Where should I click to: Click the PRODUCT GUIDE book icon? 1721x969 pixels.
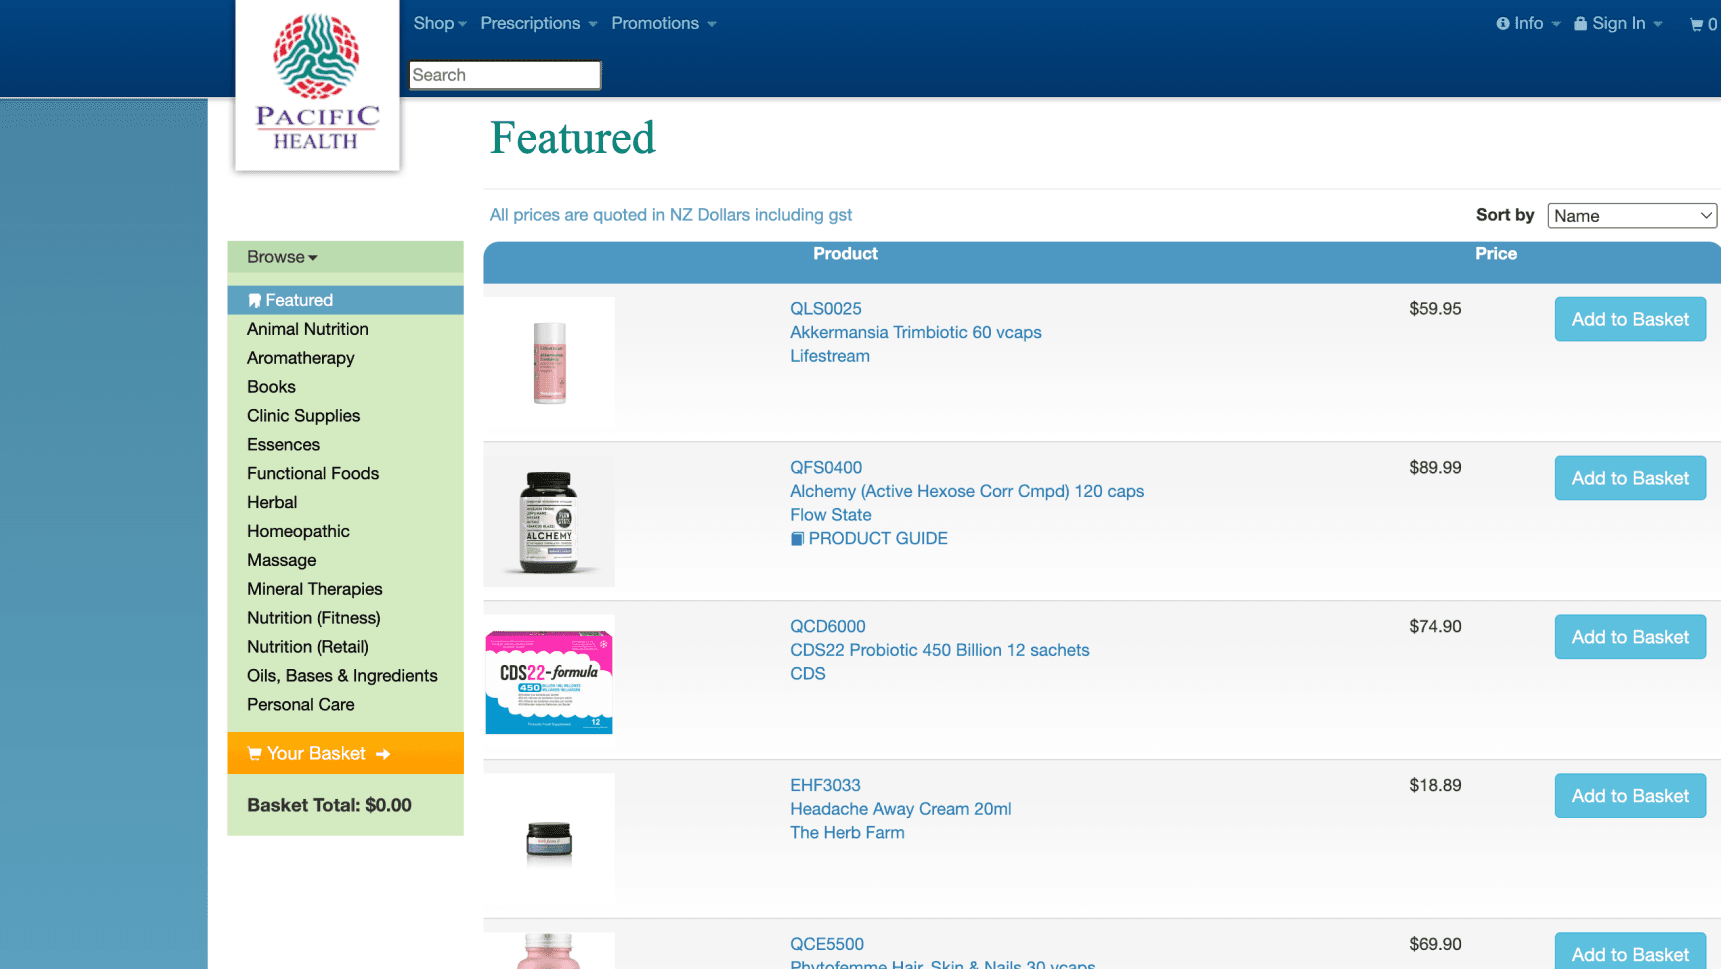(797, 539)
